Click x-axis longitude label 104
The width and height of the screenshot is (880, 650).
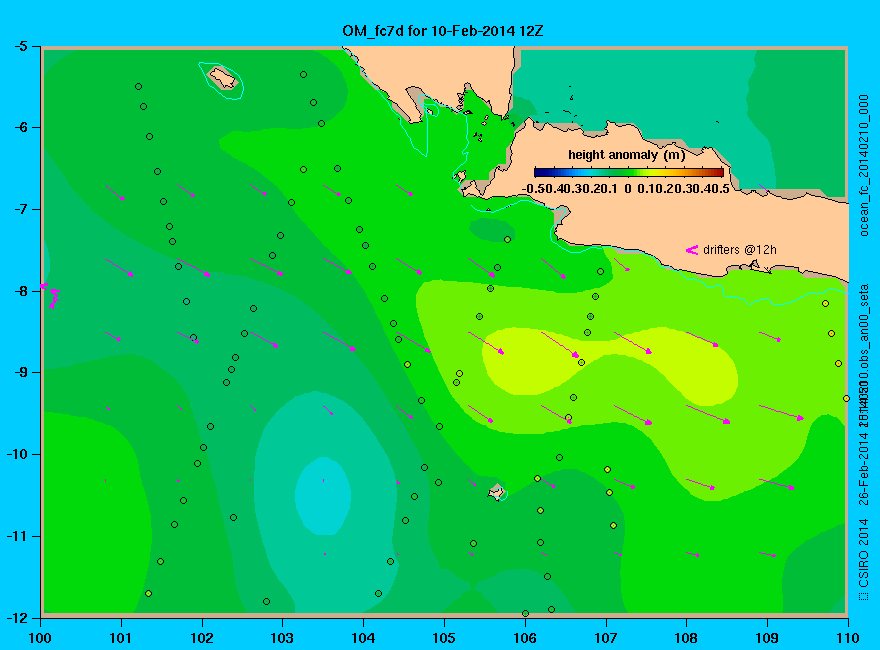click(363, 638)
